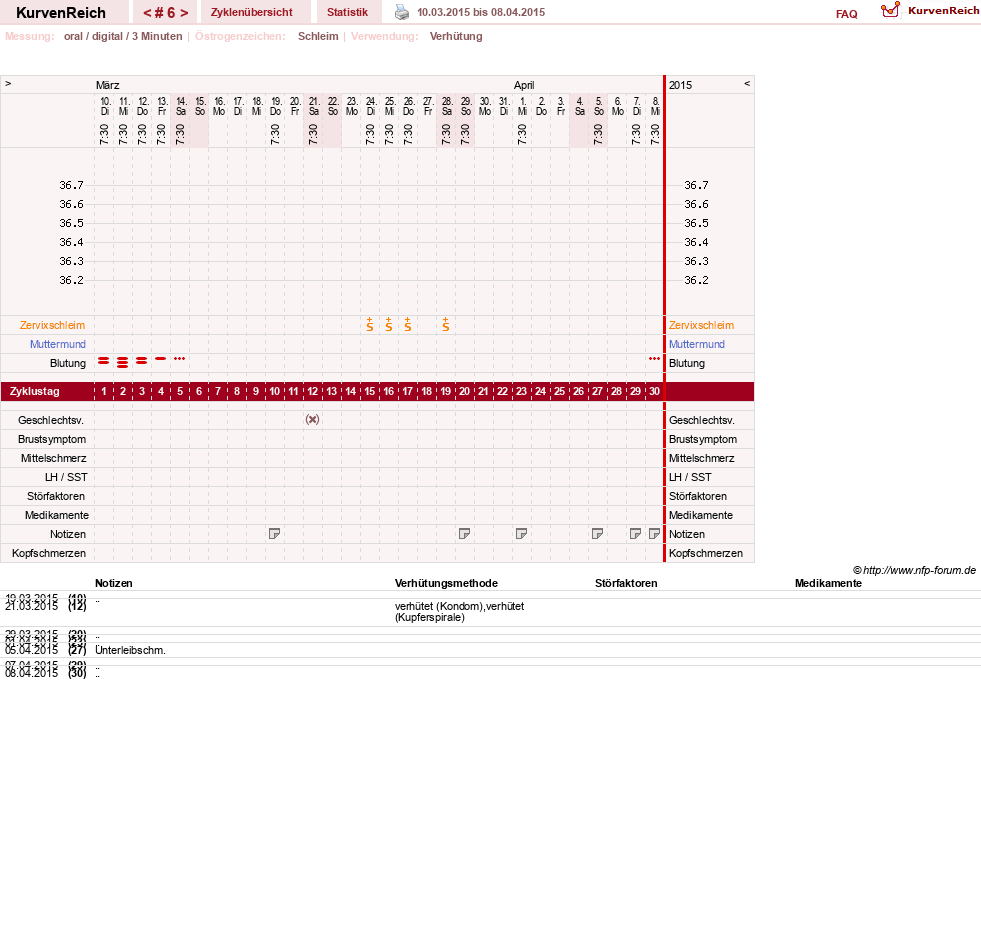Click 'verhütet (Kondom),verhütet (Kupferspirale)' entry
981x937 pixels.
[460, 612]
